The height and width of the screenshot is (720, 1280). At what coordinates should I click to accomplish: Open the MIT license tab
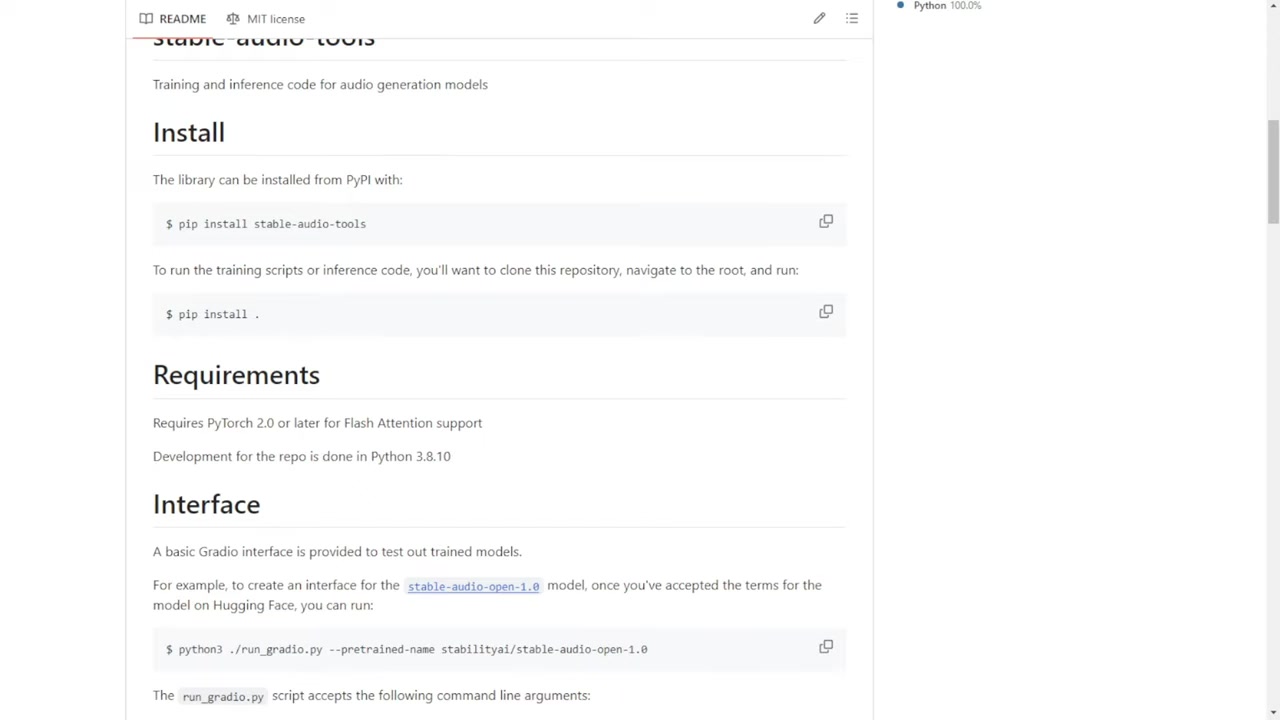[x=265, y=19]
